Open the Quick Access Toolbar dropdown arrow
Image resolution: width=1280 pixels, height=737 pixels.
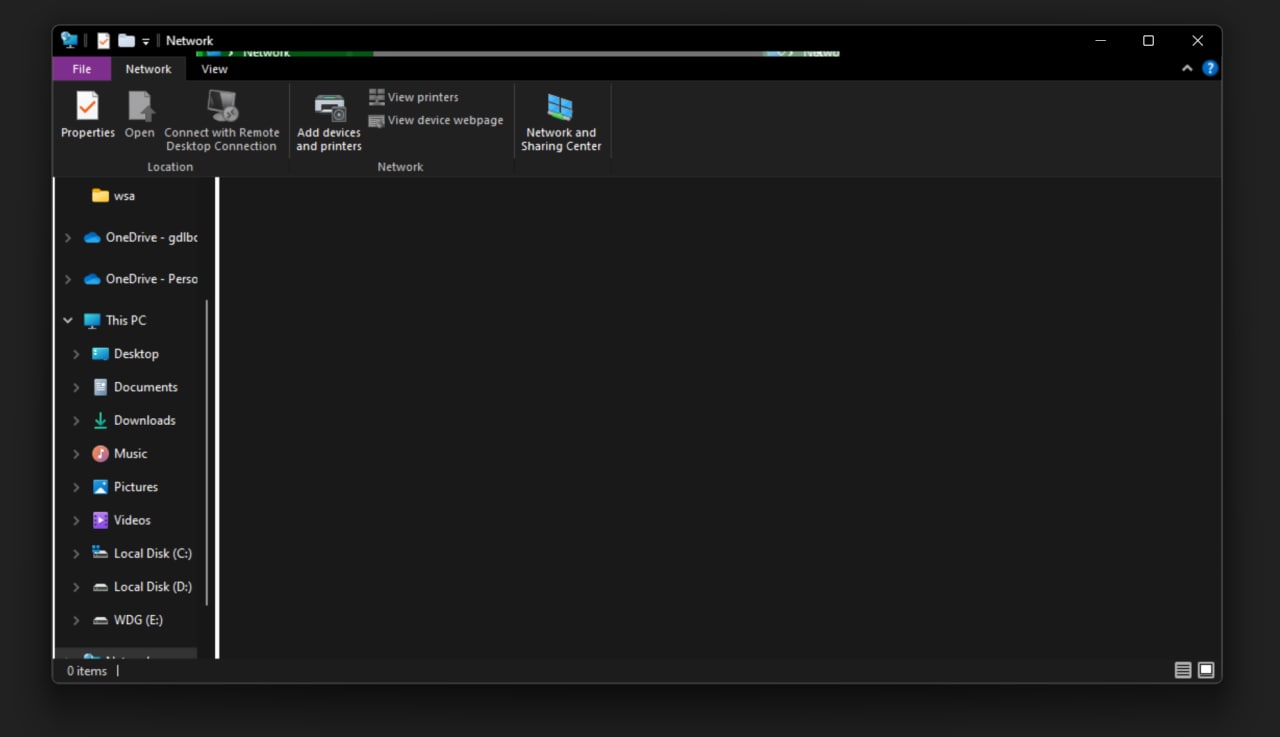click(145, 41)
